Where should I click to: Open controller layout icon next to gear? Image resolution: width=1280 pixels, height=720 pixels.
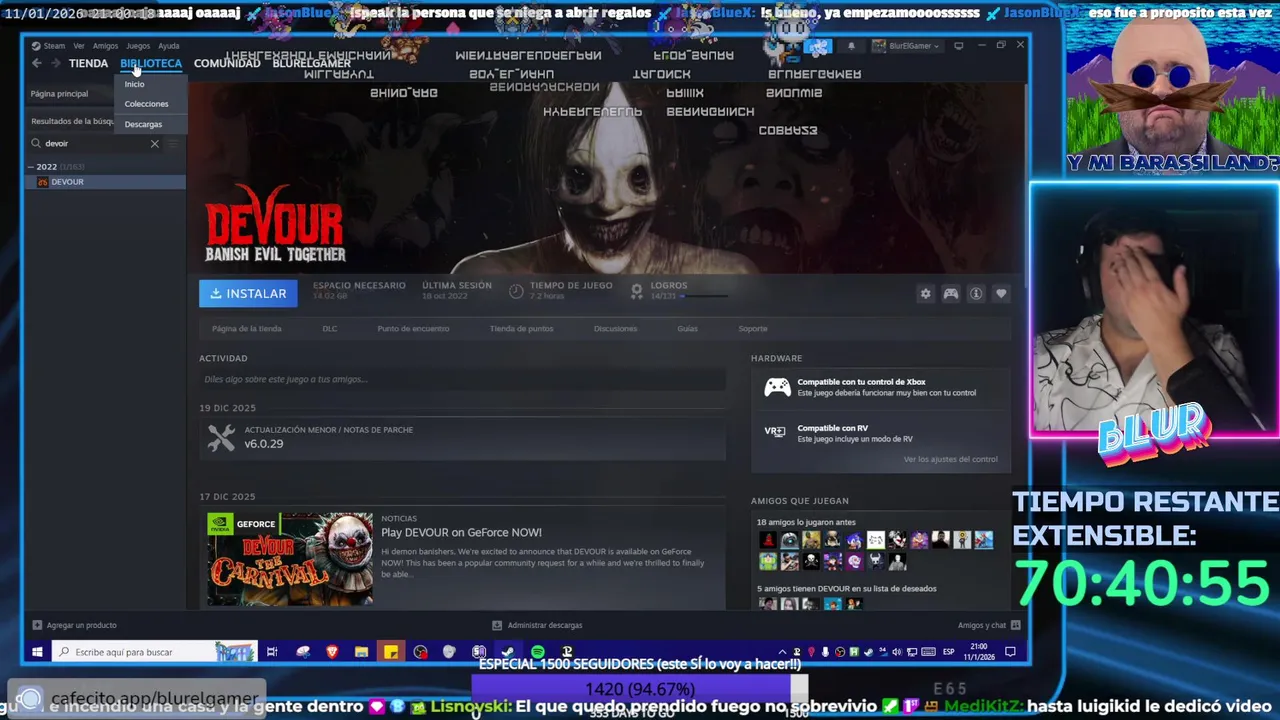(x=951, y=294)
